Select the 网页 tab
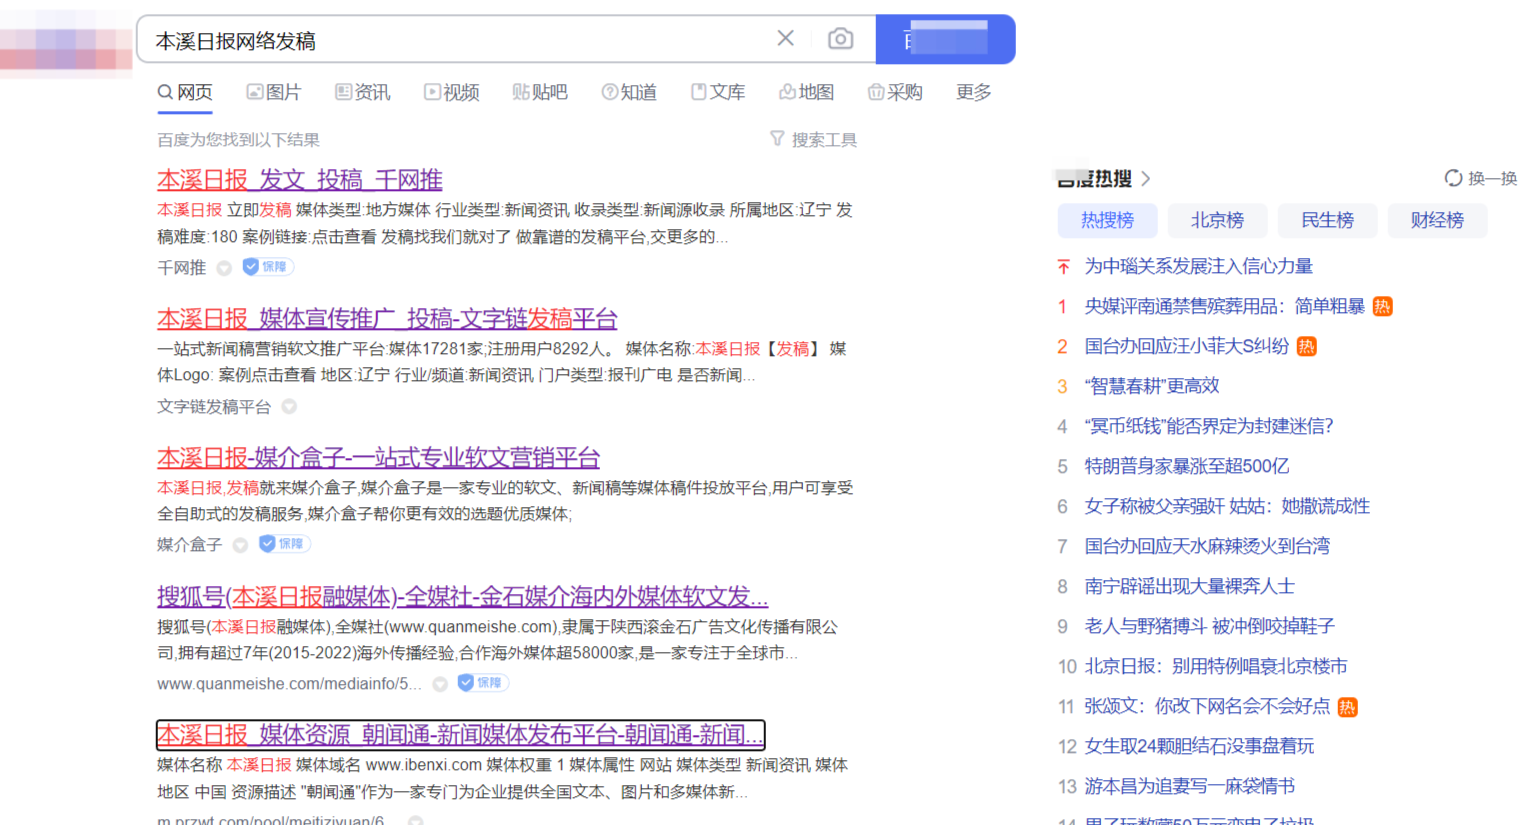The height and width of the screenshot is (825, 1526). (x=185, y=92)
